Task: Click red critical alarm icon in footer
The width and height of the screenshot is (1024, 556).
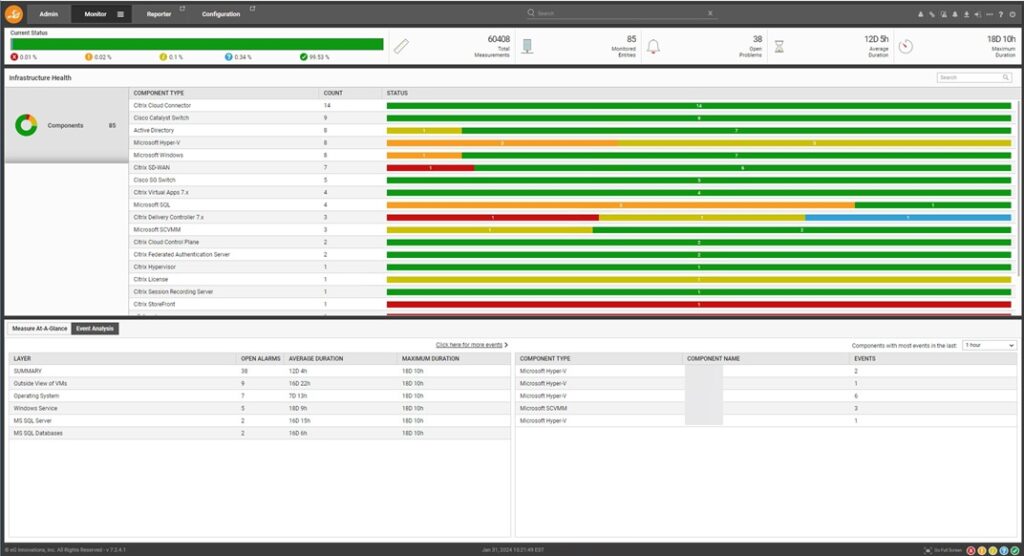Action: point(971,551)
